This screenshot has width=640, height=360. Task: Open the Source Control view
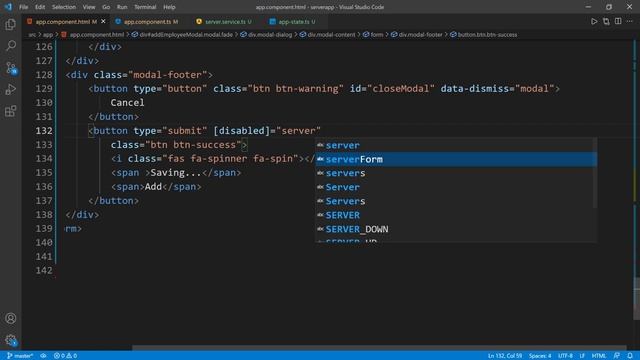[x=11, y=68]
